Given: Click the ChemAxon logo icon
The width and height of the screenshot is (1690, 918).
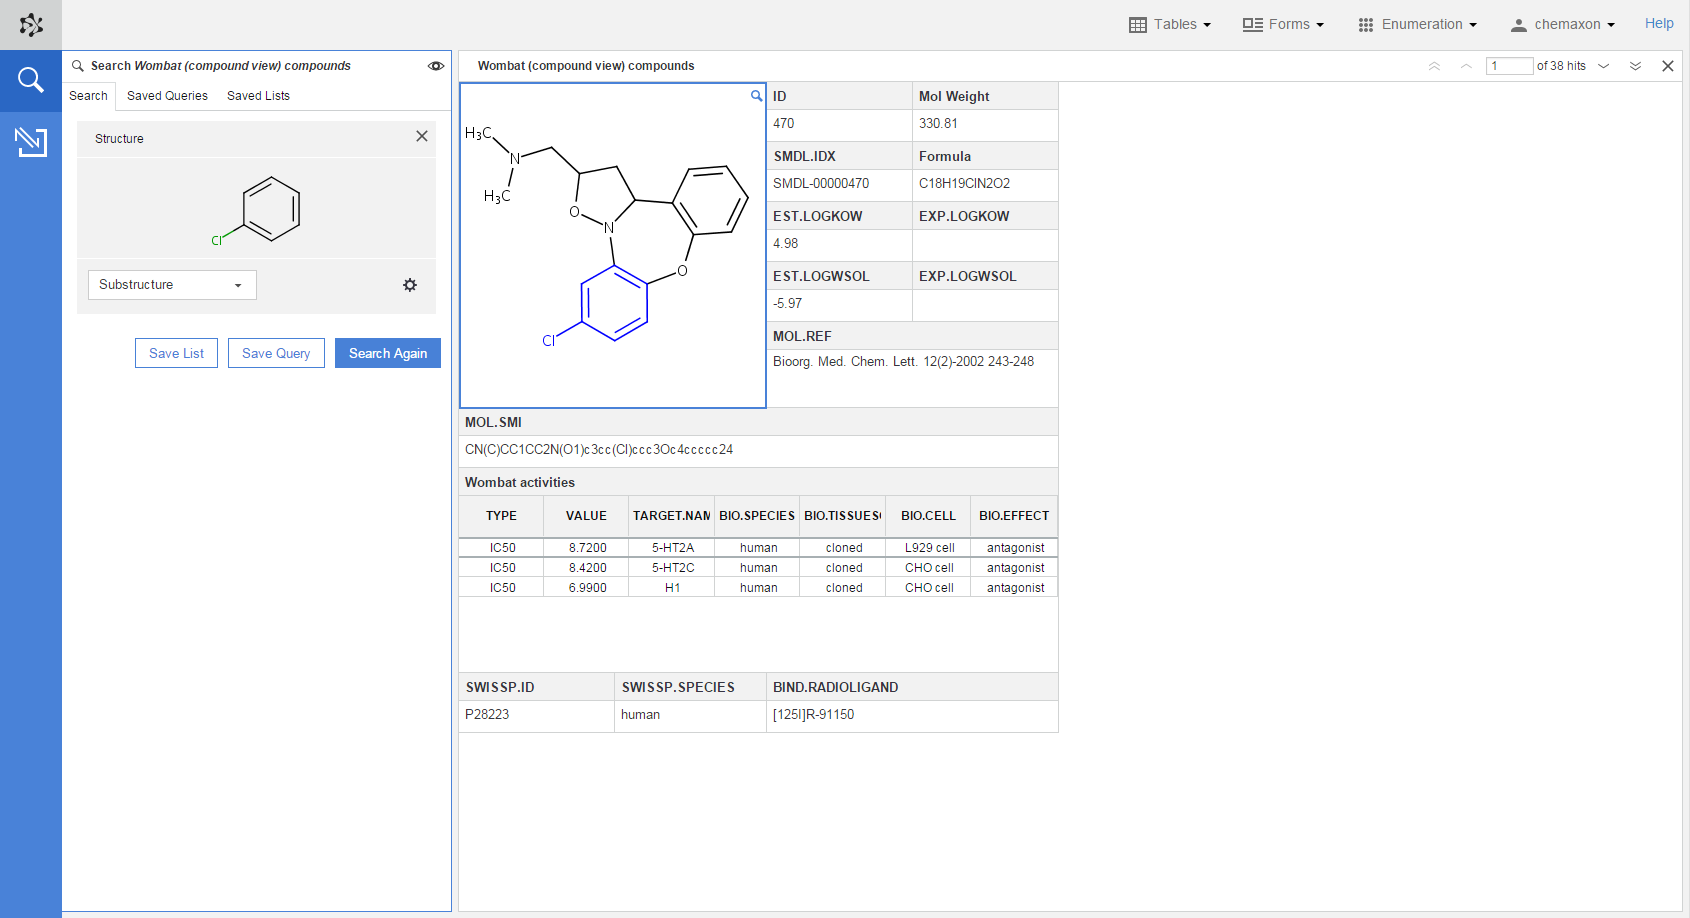Looking at the screenshot, I should [31, 25].
